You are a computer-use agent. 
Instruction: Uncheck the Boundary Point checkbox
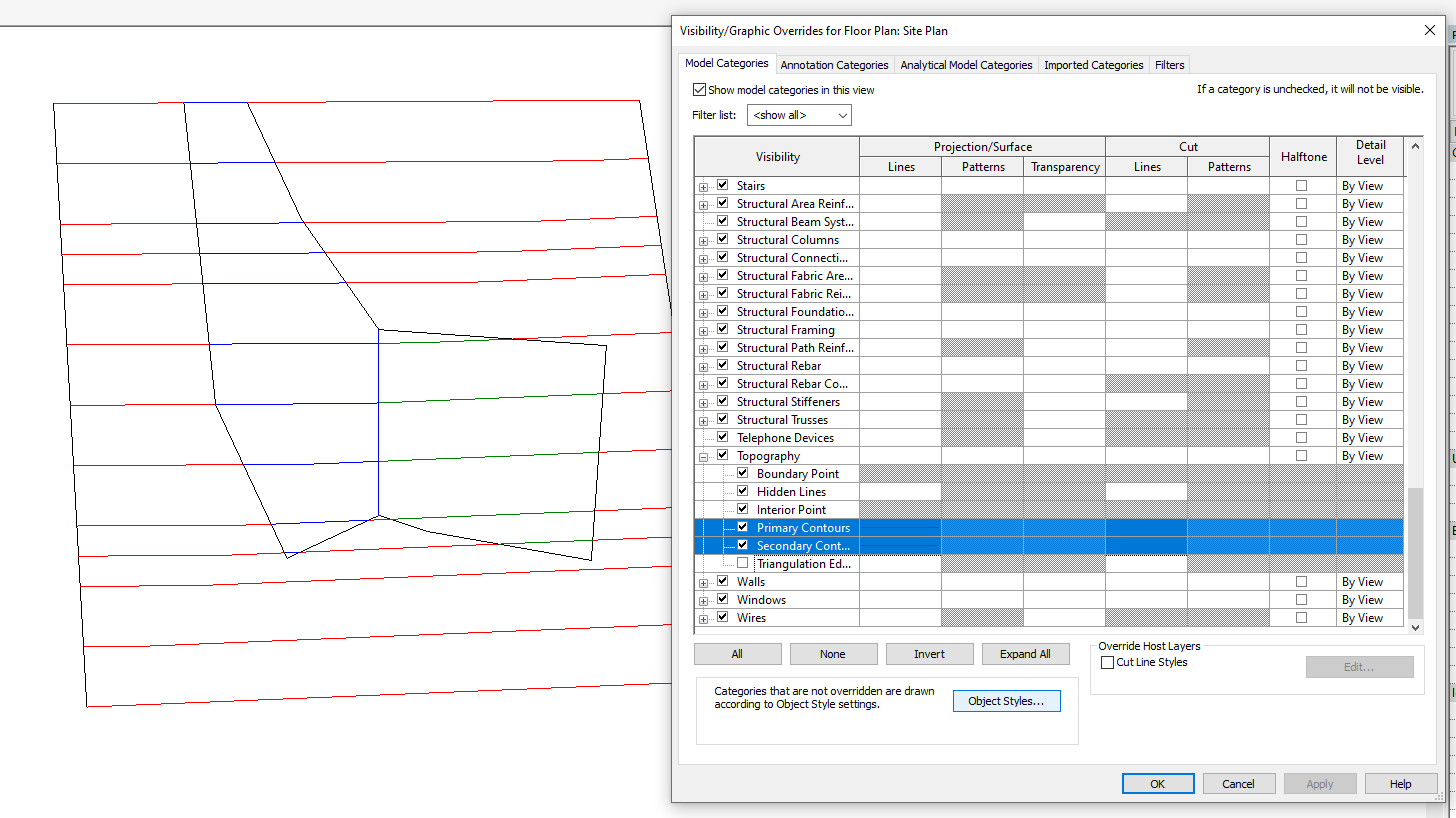(742, 473)
